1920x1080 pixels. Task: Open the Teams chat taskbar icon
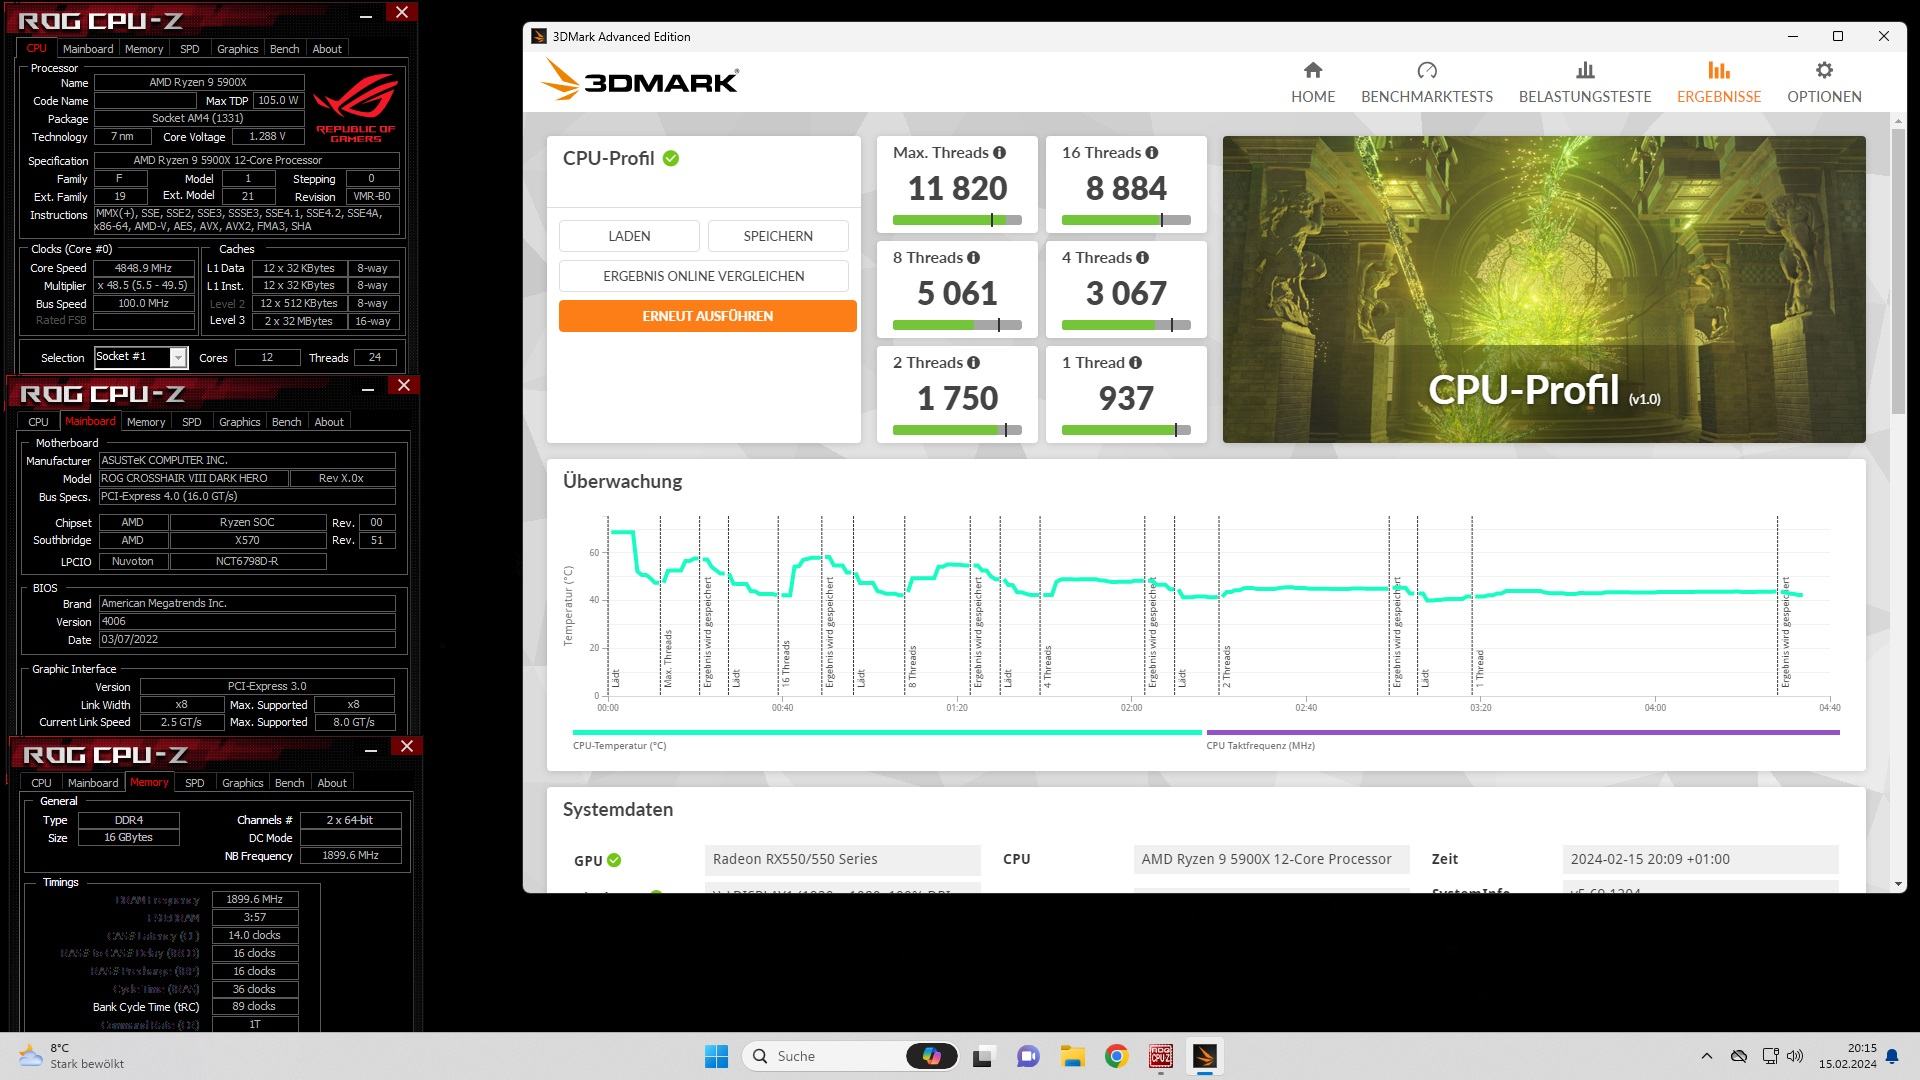(x=1028, y=1056)
